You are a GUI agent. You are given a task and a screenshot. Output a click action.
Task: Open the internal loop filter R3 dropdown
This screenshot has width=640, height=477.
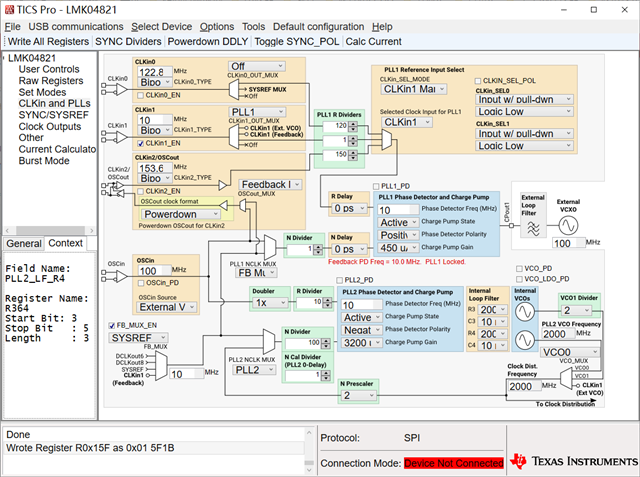pos(492,309)
